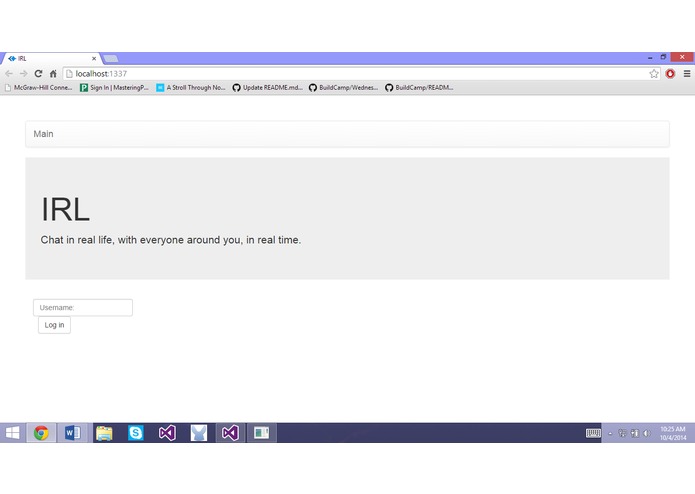This screenshot has width=695, height=494.
Task: Open the McGraw-Hill Conne... bookmark
Action: pos(38,88)
